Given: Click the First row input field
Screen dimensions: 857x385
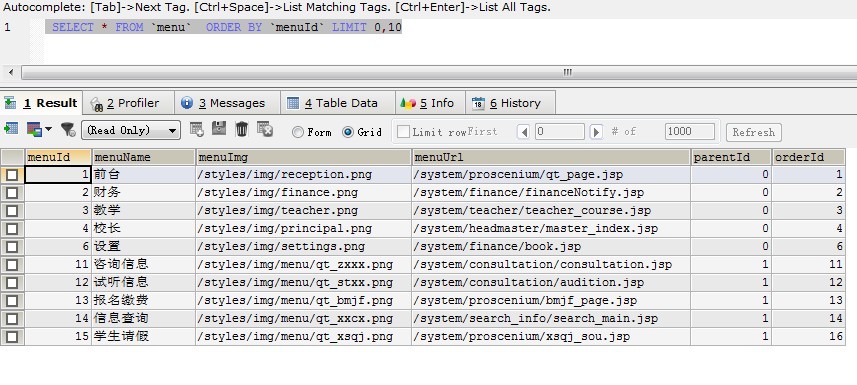Looking at the screenshot, I should click(x=560, y=131).
